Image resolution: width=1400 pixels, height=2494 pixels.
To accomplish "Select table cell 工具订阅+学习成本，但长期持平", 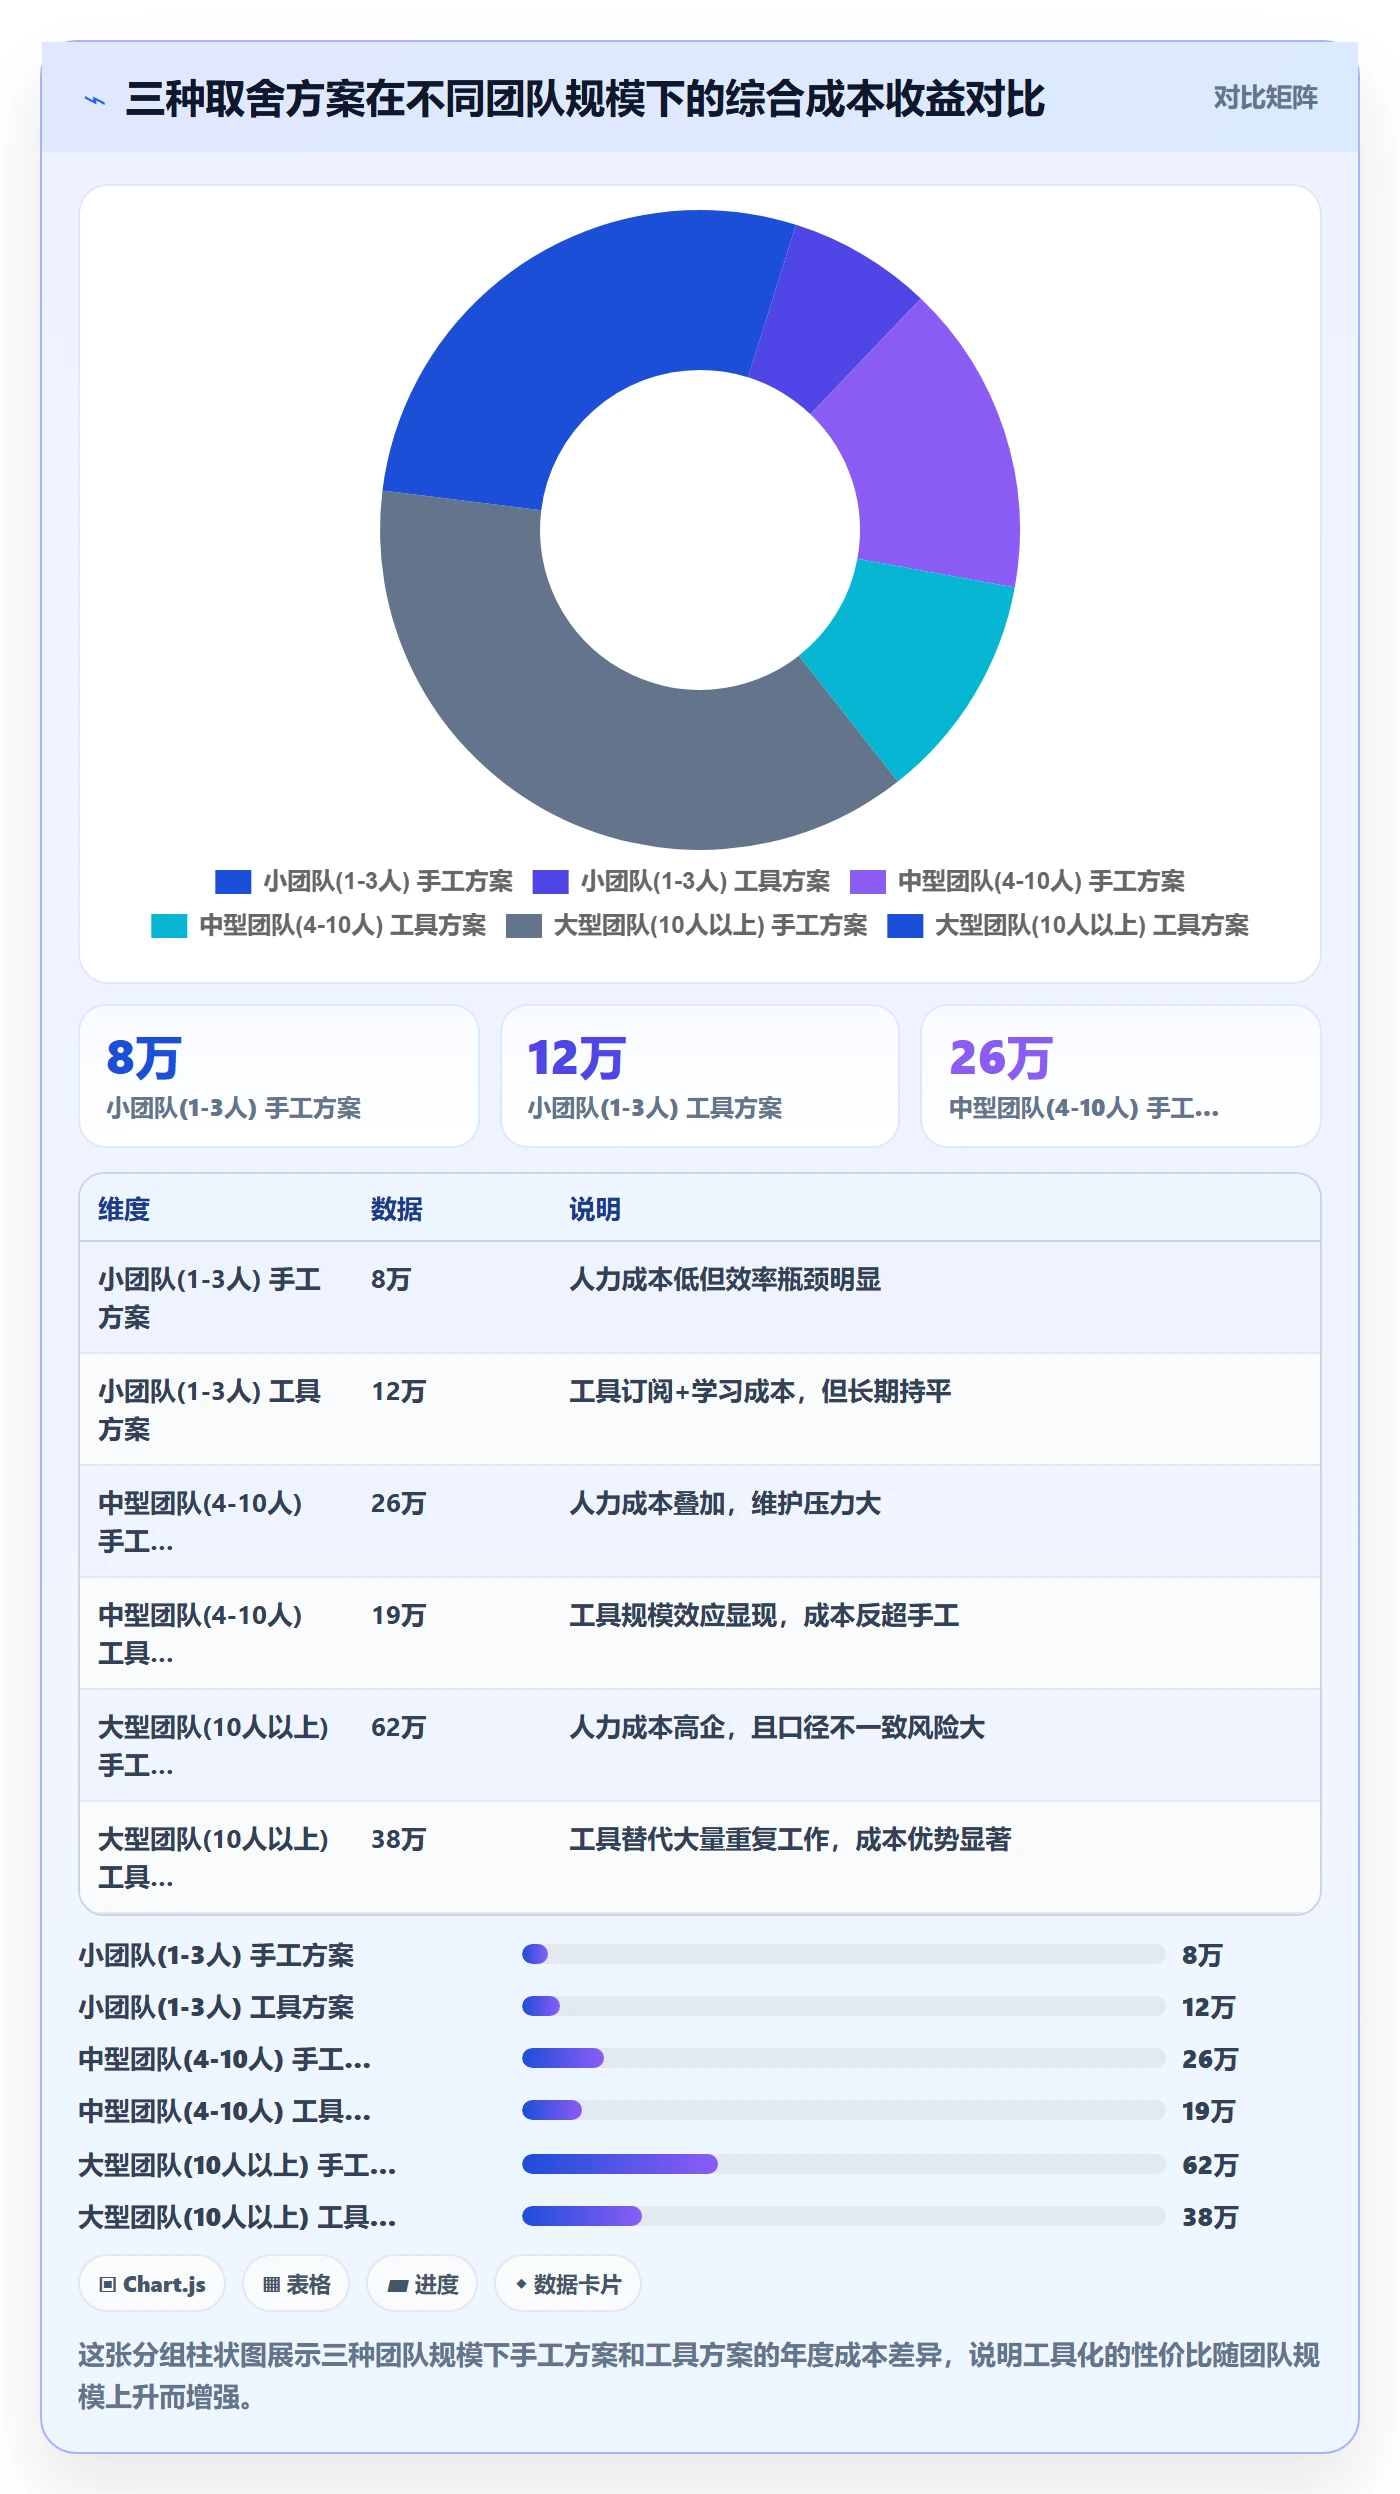I will pyautogui.click(x=760, y=1392).
